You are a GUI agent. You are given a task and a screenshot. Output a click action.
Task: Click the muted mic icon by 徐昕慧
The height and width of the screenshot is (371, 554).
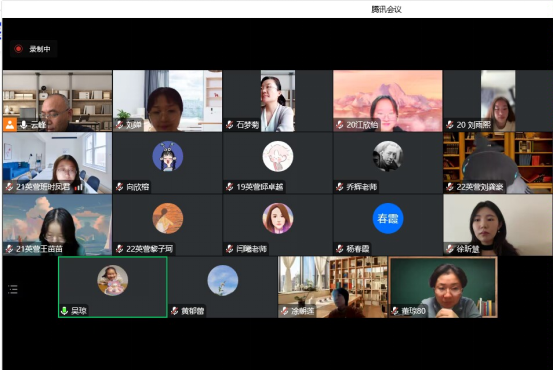(x=450, y=249)
